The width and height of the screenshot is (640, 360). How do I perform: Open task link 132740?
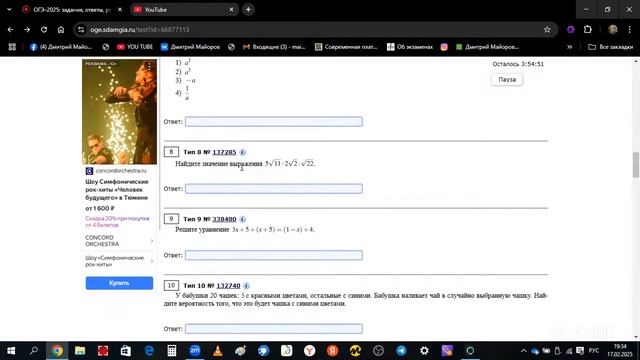click(228, 286)
